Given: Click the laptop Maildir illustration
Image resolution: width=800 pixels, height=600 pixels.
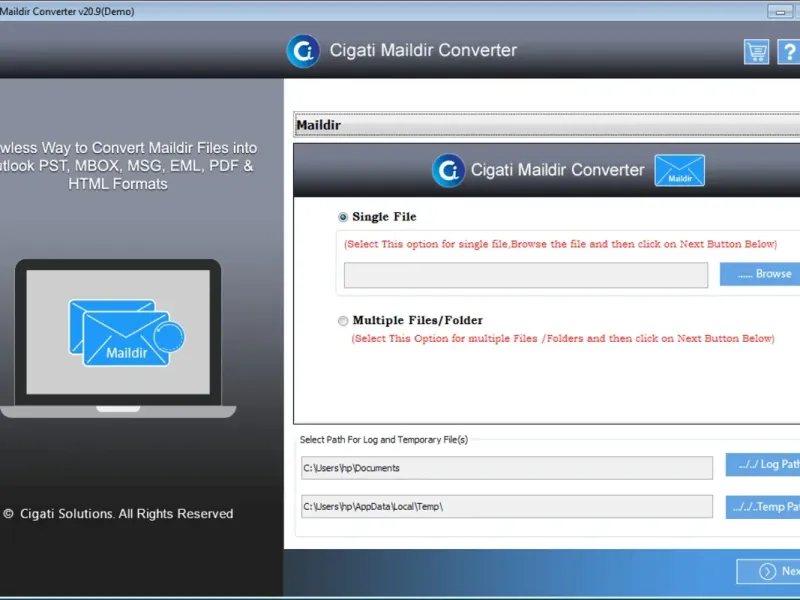Looking at the screenshot, I should click(x=118, y=339).
